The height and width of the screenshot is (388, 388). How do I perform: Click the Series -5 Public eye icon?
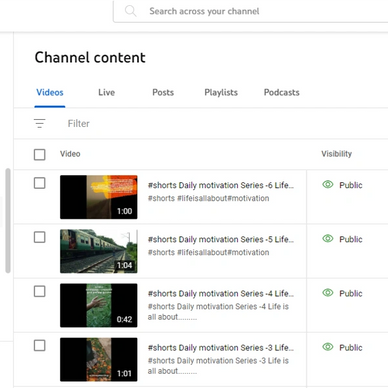point(328,238)
